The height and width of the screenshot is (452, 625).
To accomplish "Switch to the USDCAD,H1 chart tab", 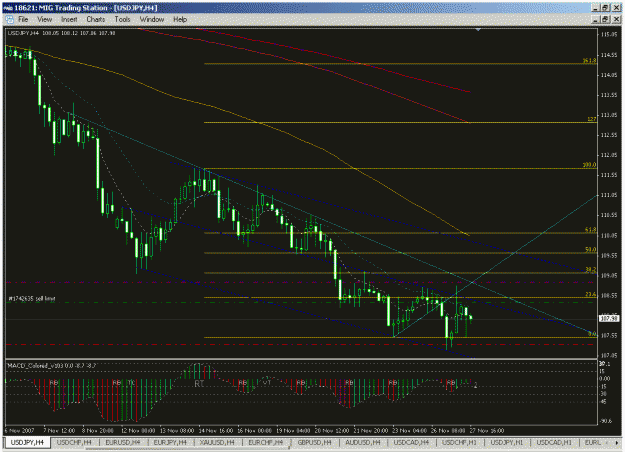I will 554,442.
